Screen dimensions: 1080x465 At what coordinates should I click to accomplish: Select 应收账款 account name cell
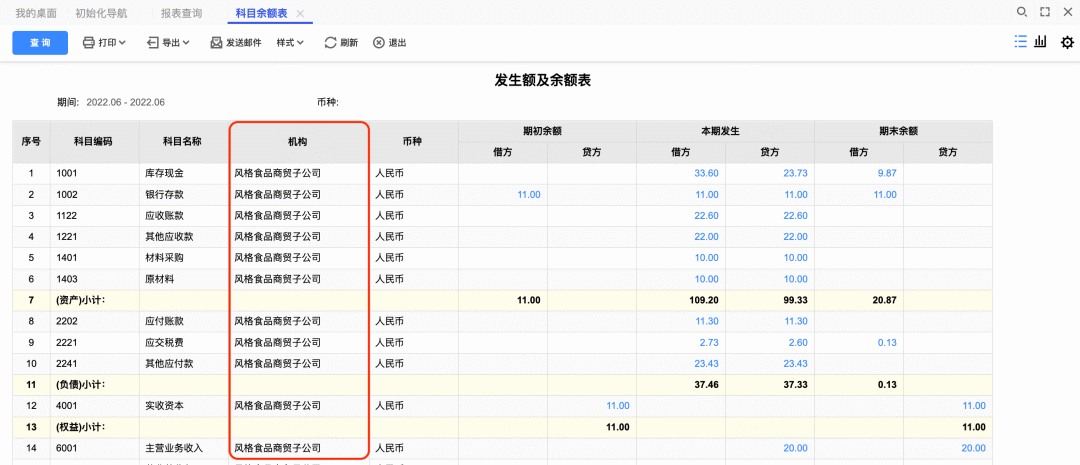tap(184, 216)
